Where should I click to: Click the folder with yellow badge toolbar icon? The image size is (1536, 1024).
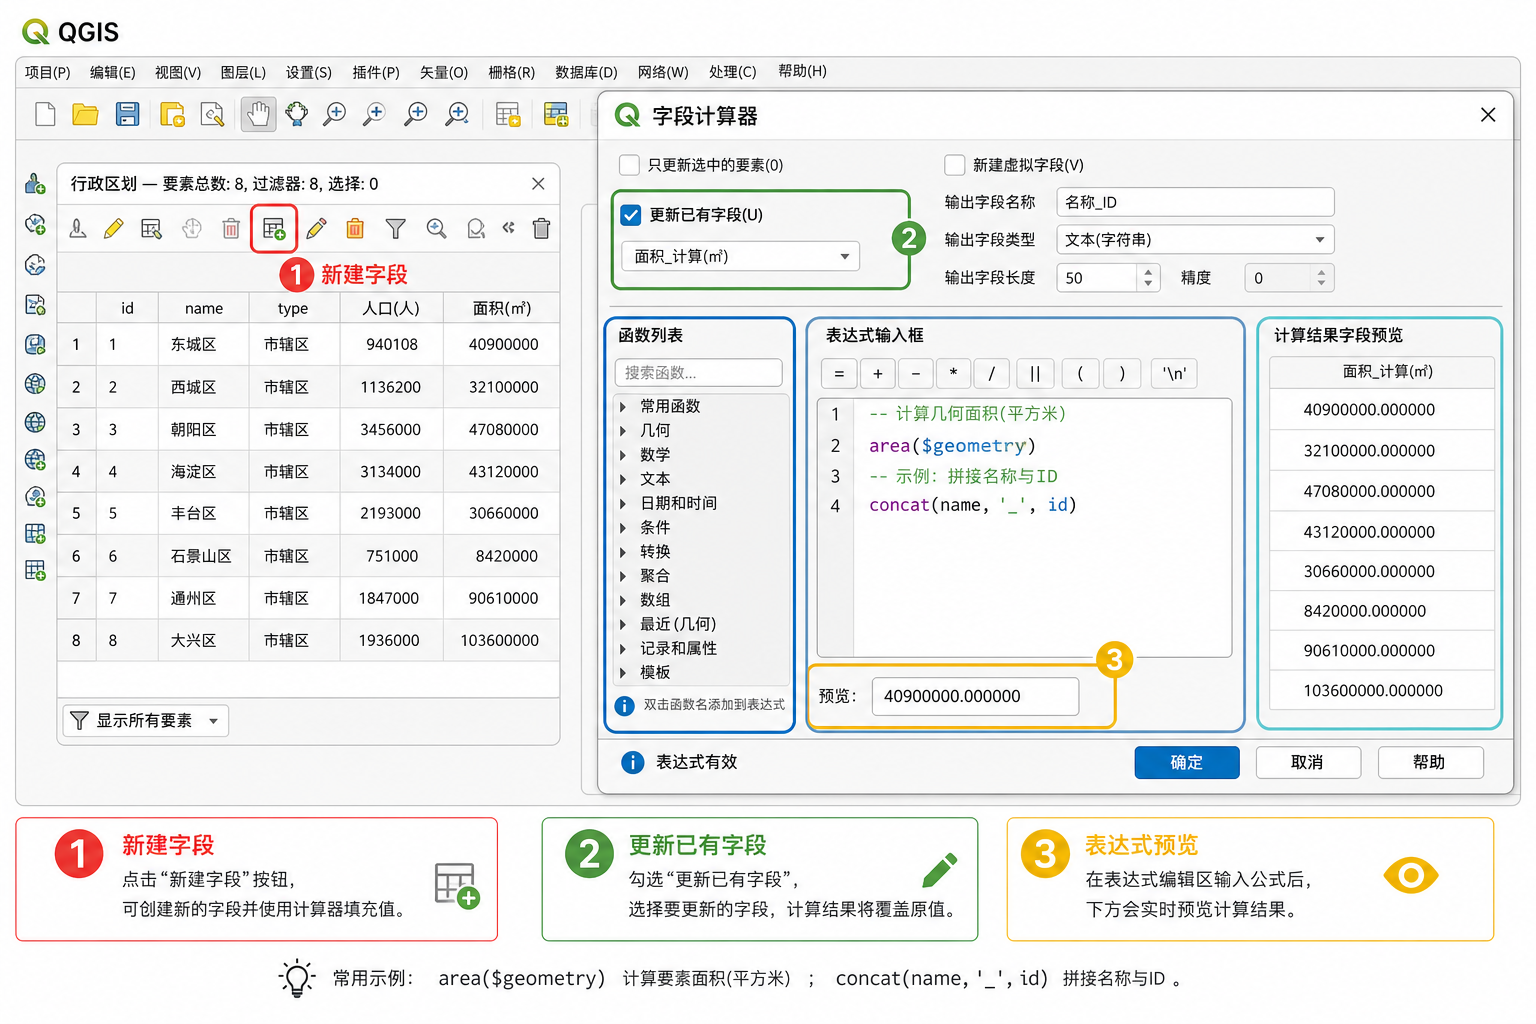point(172,115)
